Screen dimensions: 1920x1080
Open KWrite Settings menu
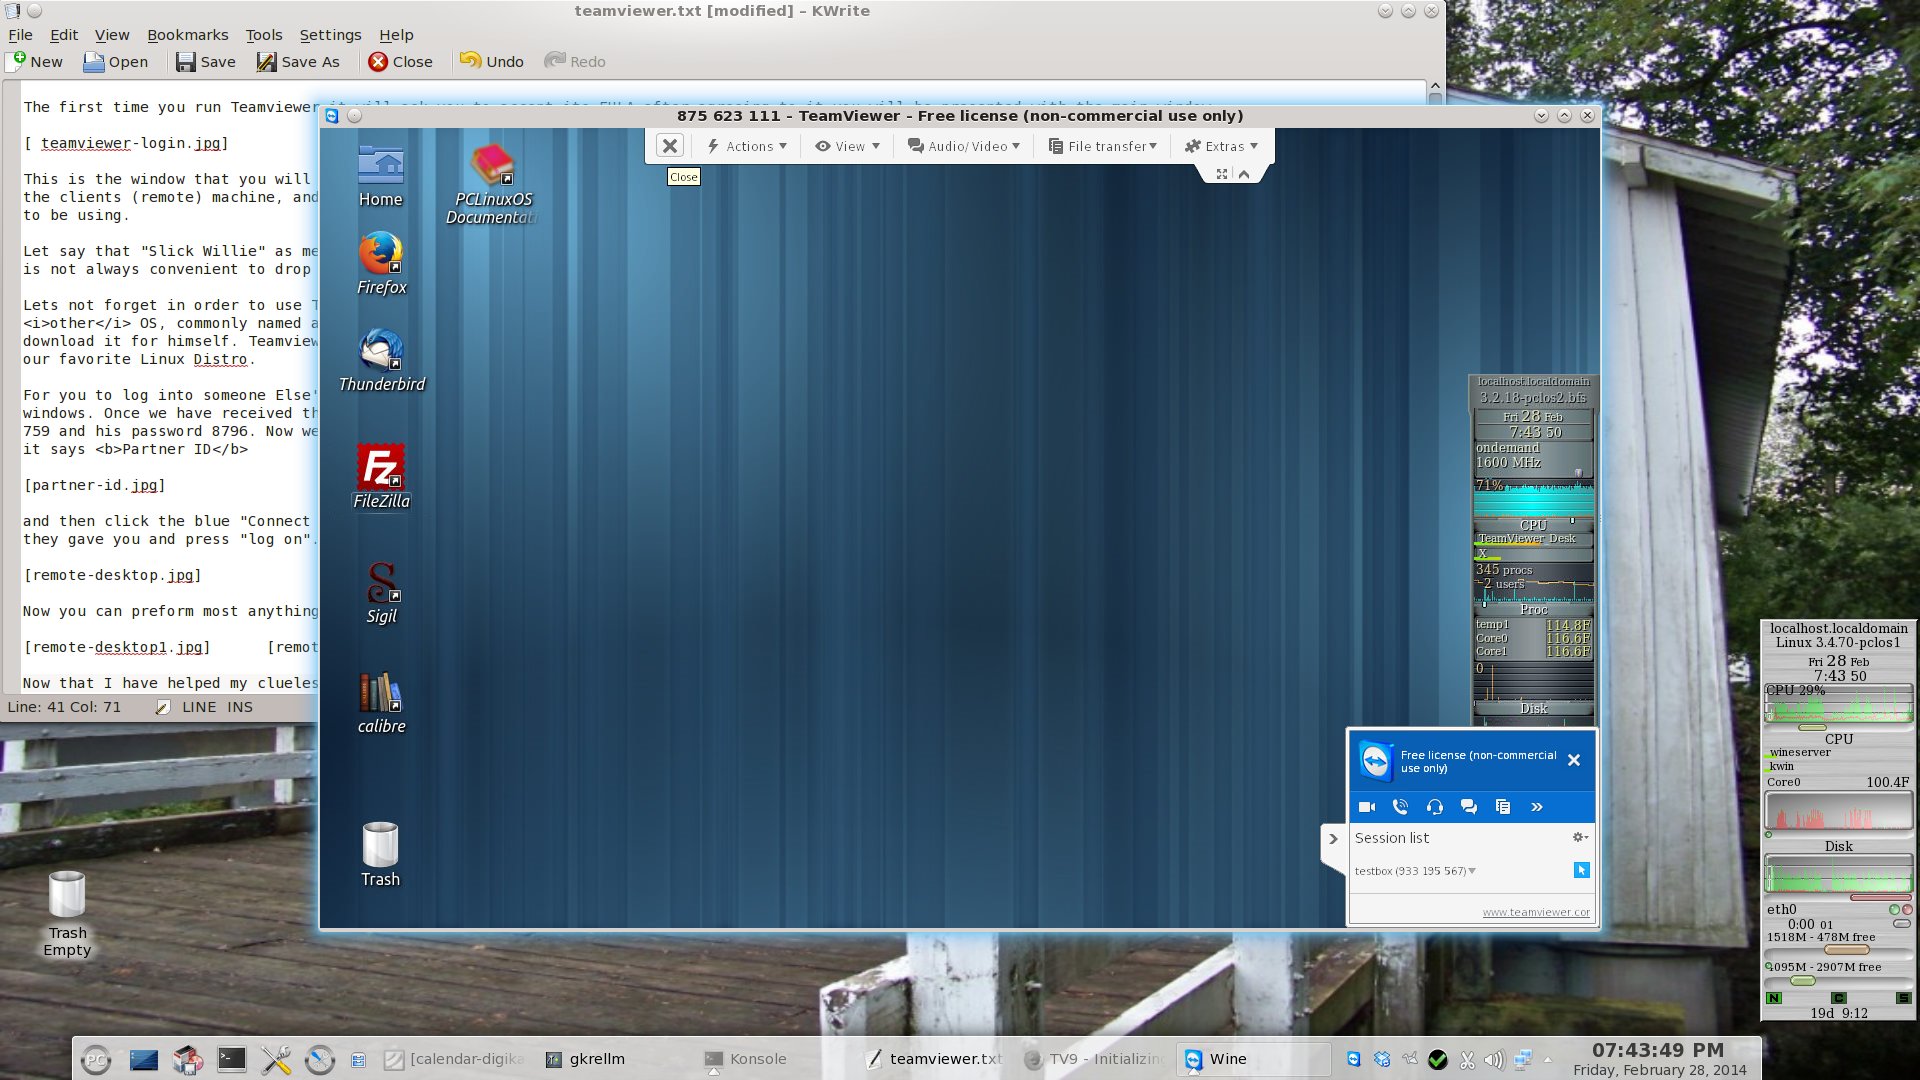[x=330, y=35]
